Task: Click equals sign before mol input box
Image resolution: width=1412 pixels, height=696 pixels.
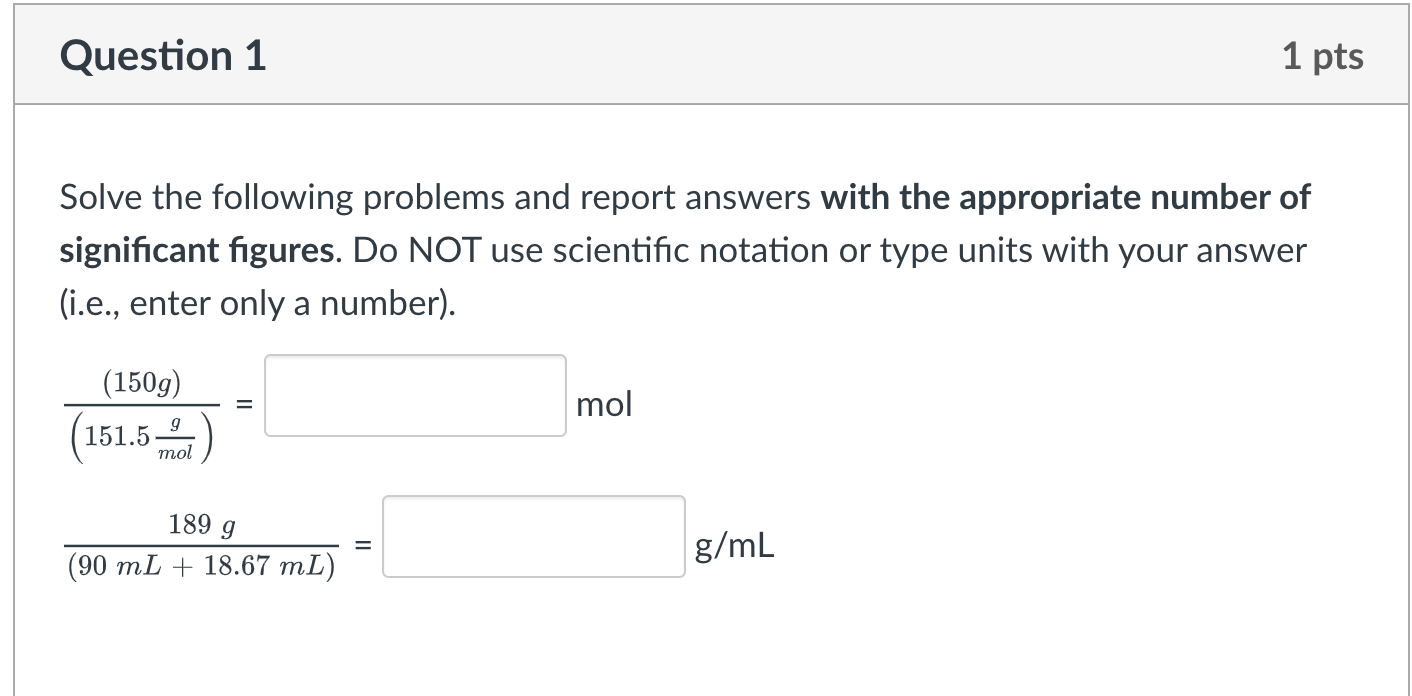Action: pyautogui.click(x=242, y=405)
